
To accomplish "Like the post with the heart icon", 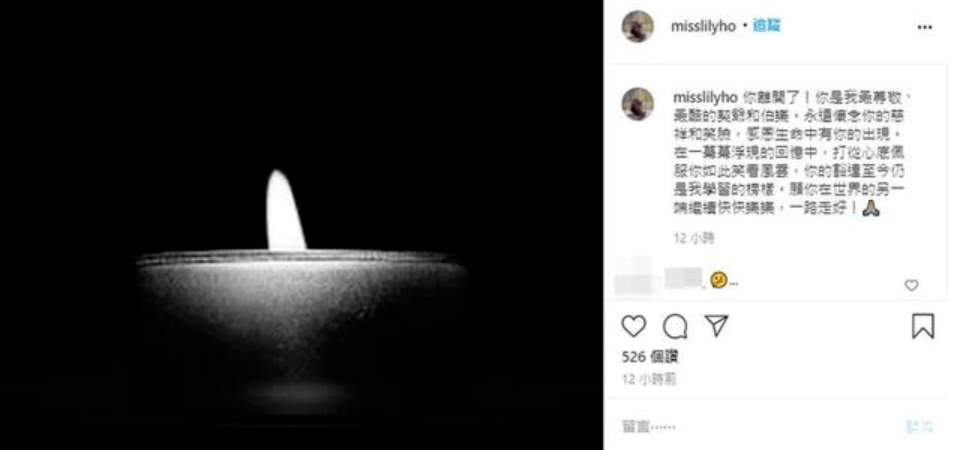I will 634,326.
